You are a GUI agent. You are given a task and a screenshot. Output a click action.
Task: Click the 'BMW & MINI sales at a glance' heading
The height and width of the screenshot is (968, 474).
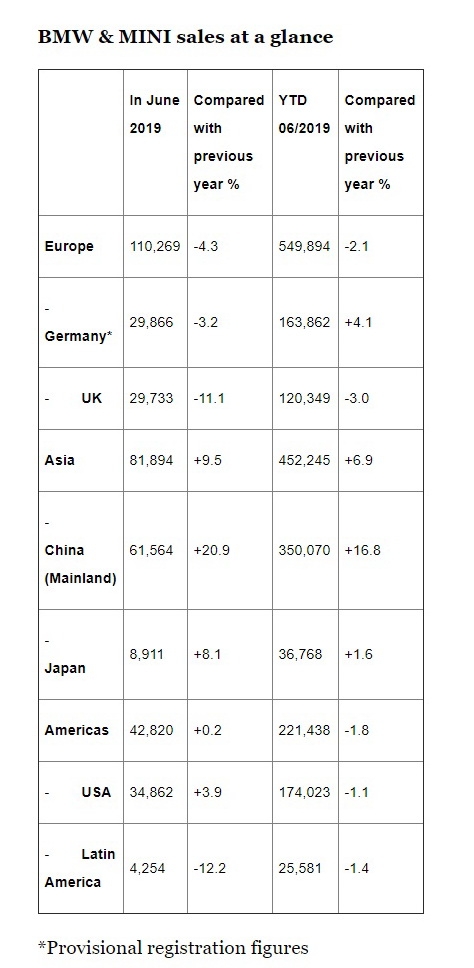(x=185, y=37)
